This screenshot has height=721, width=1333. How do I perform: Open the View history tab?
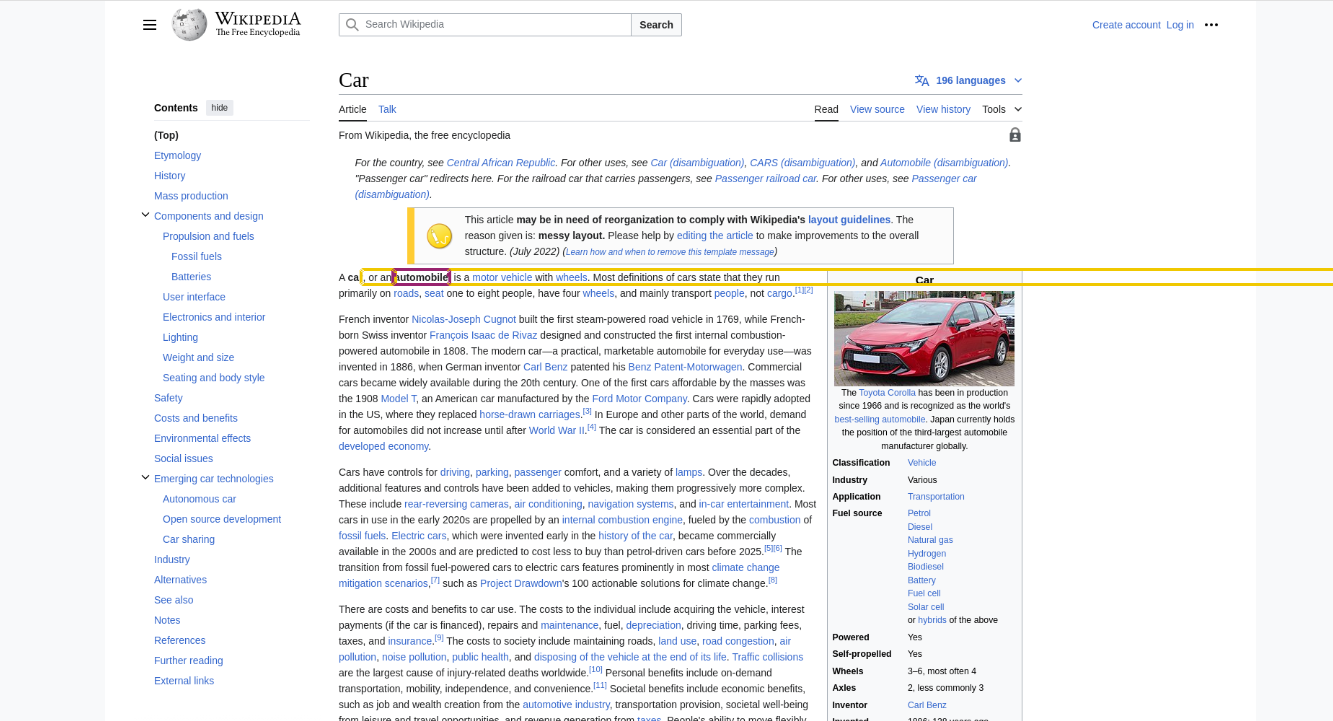pyautogui.click(x=943, y=109)
